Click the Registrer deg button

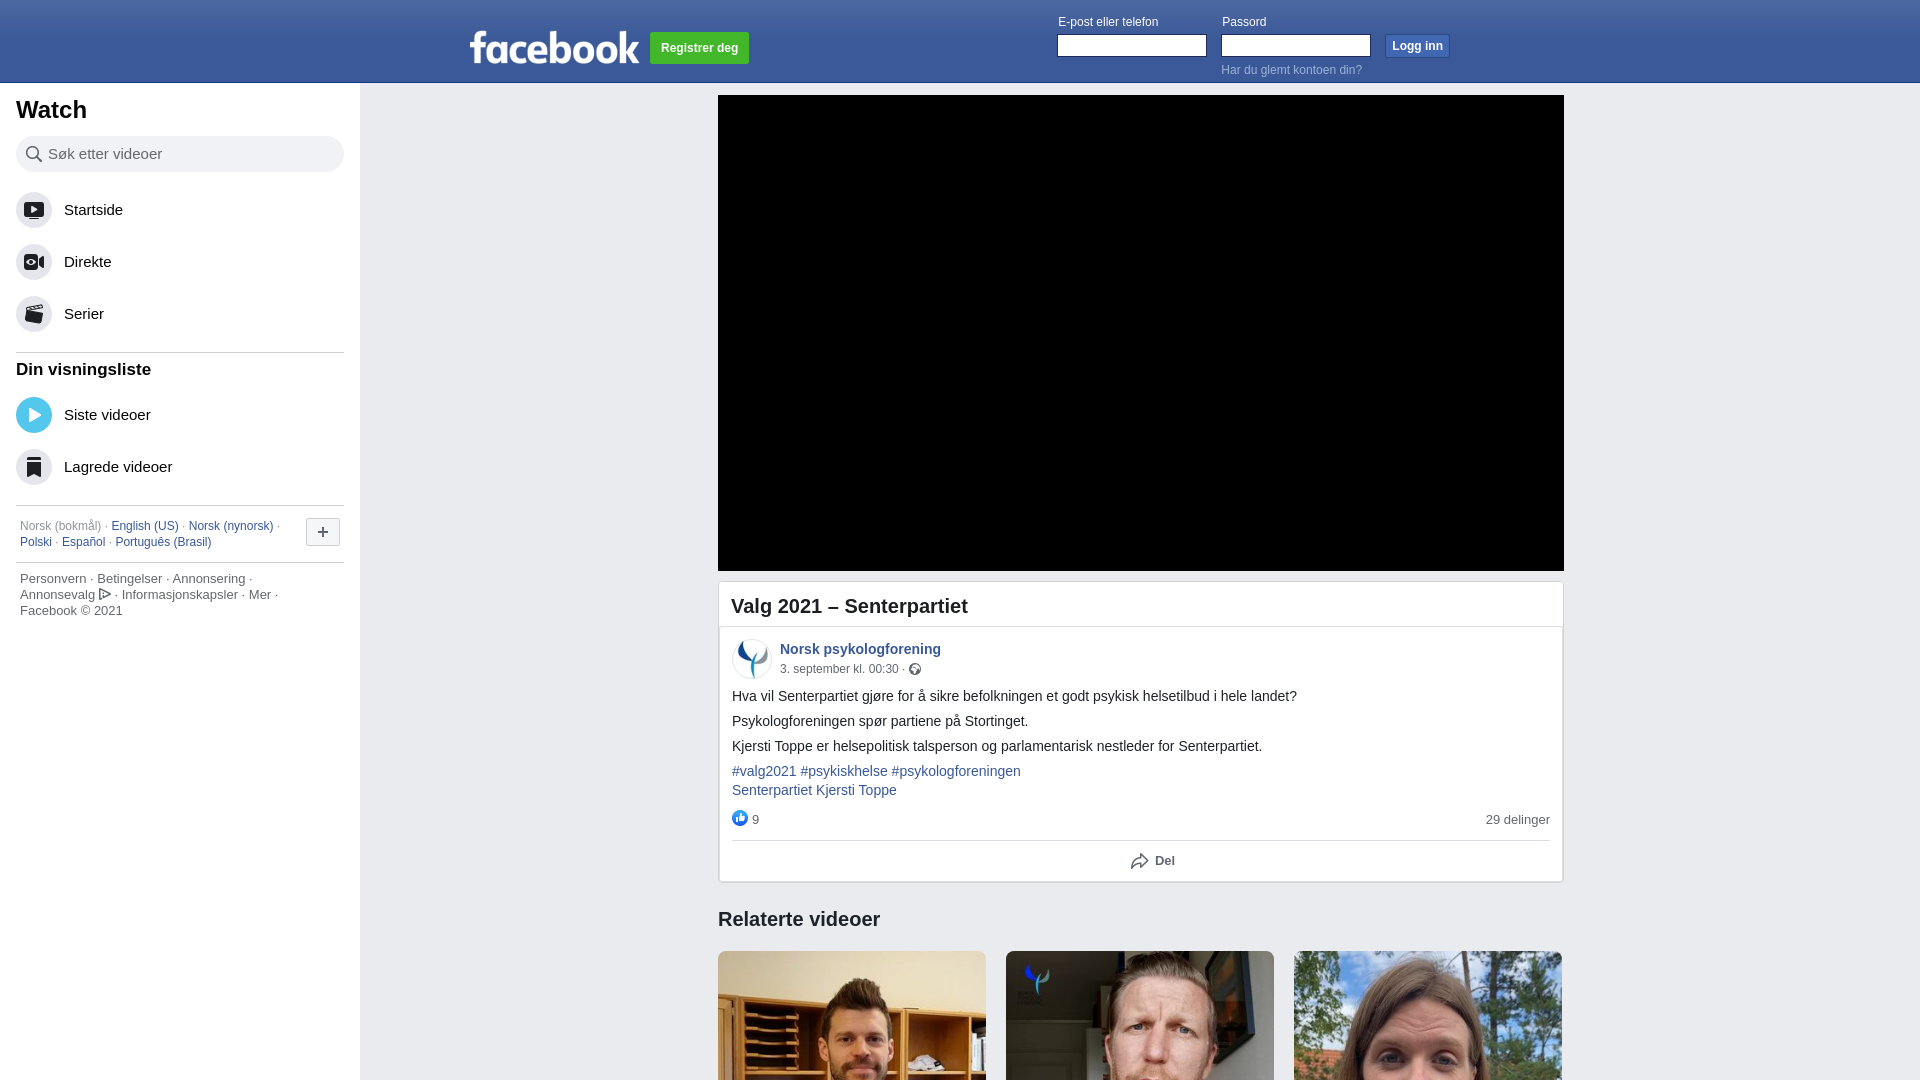699,48
